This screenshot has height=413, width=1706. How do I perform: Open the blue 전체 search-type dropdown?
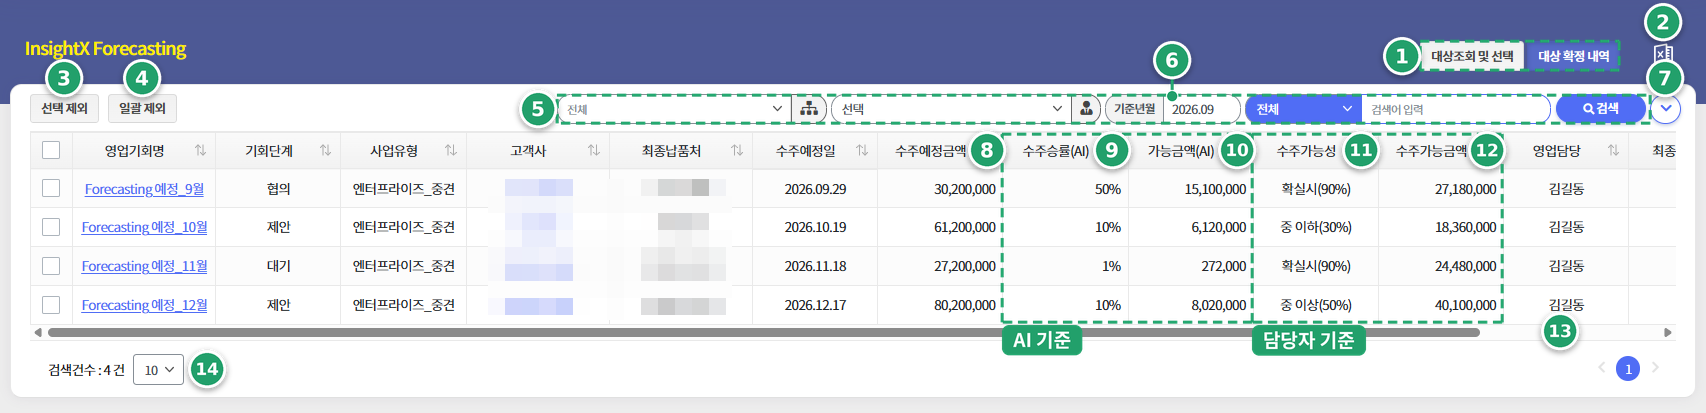click(1304, 108)
